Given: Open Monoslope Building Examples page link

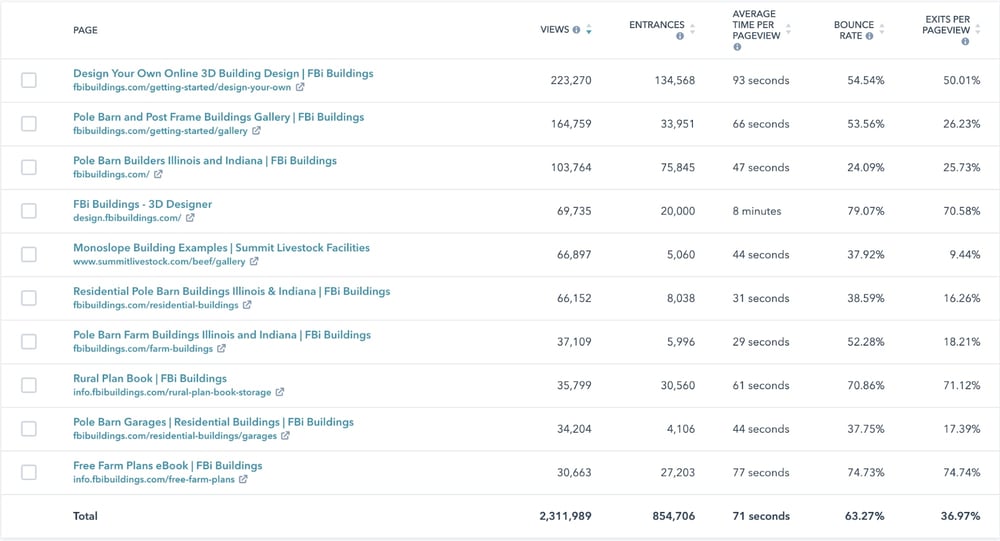Looking at the screenshot, I should (x=221, y=248).
